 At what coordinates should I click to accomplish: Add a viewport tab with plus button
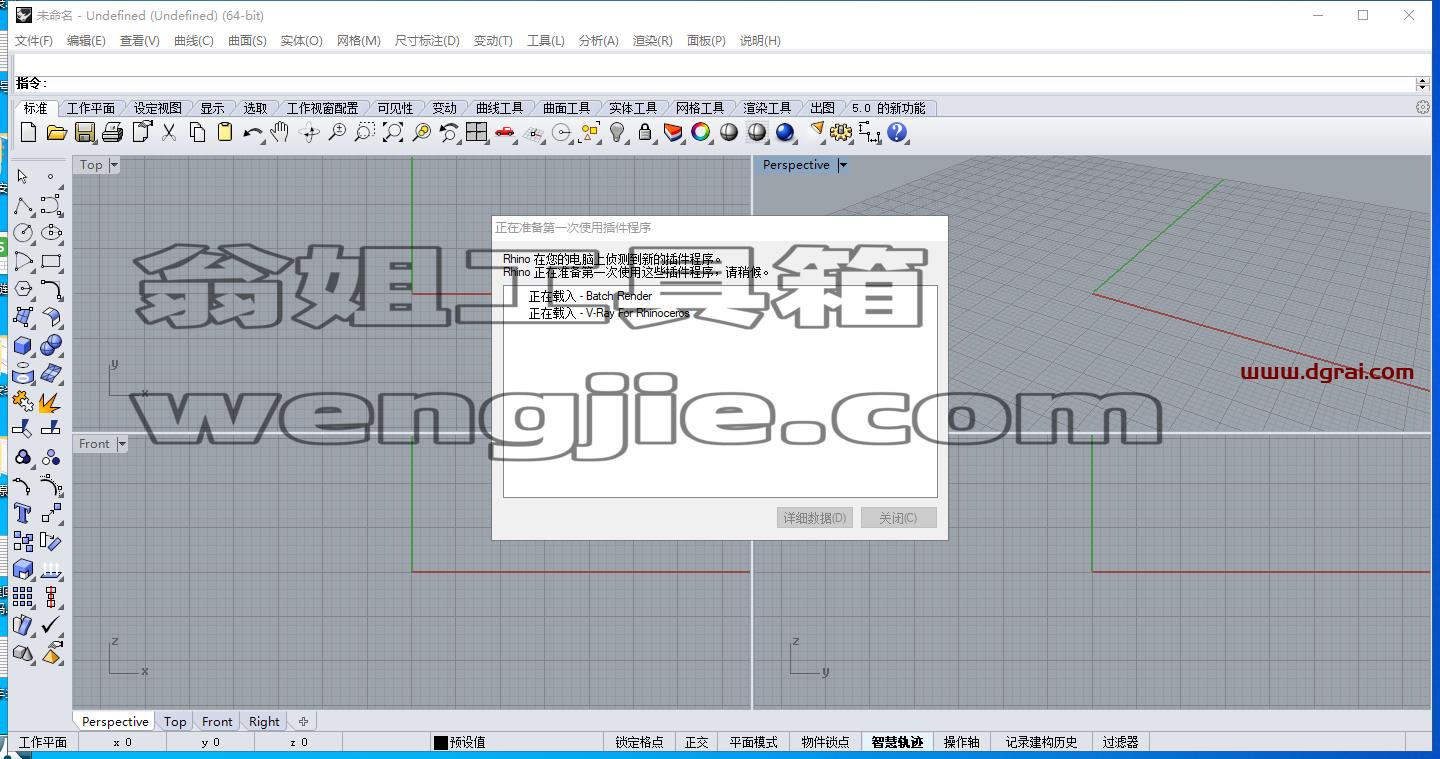click(x=303, y=721)
